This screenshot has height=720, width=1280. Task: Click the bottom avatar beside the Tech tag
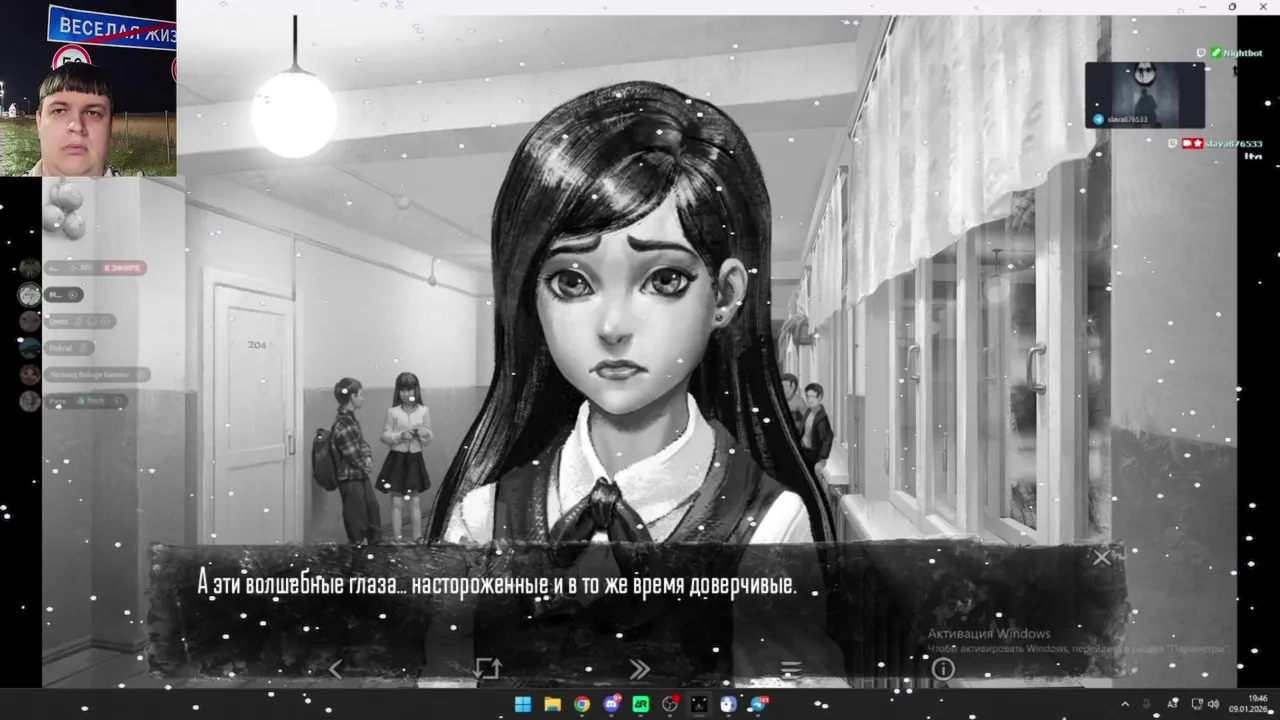(x=30, y=401)
